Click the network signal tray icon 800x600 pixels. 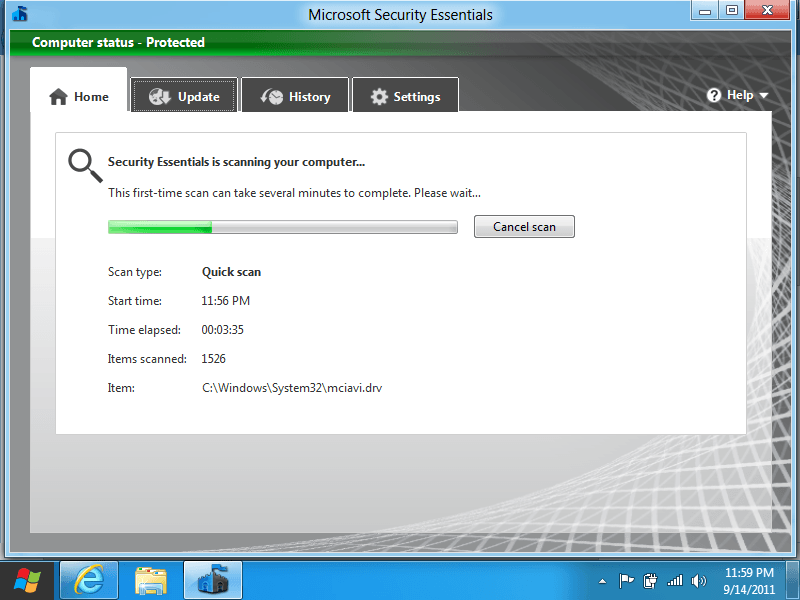tap(675, 580)
